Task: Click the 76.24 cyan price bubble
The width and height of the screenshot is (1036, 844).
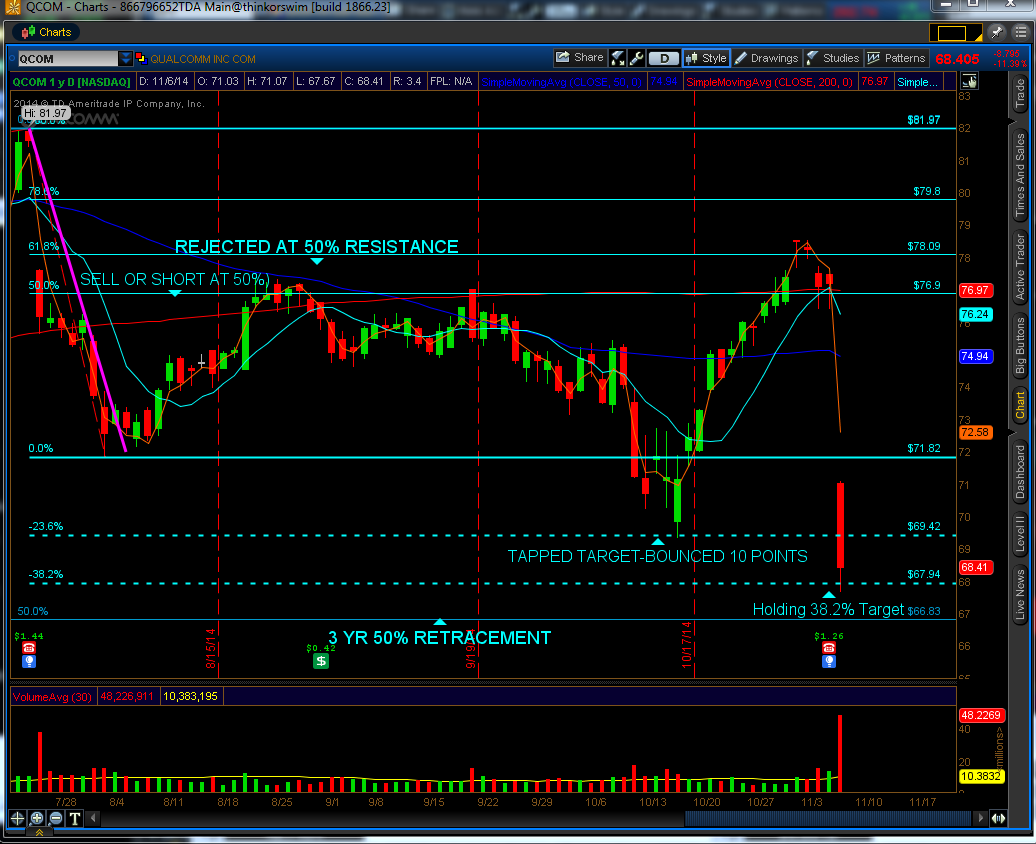Action: pyautogui.click(x=975, y=315)
